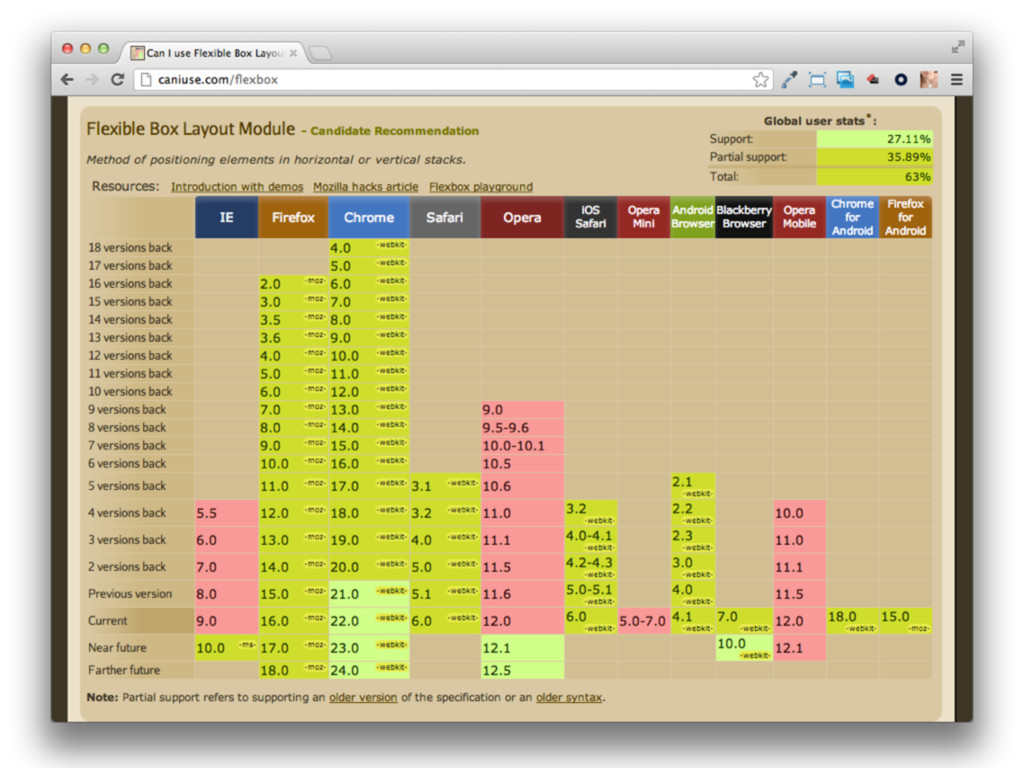Open the user avatar extension icon
Image resolution: width=1024 pixels, height=768 pixels.
(929, 80)
